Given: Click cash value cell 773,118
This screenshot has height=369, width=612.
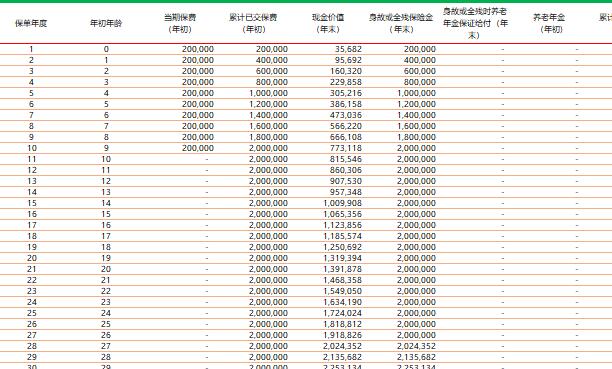Looking at the screenshot, I should click(346, 148).
